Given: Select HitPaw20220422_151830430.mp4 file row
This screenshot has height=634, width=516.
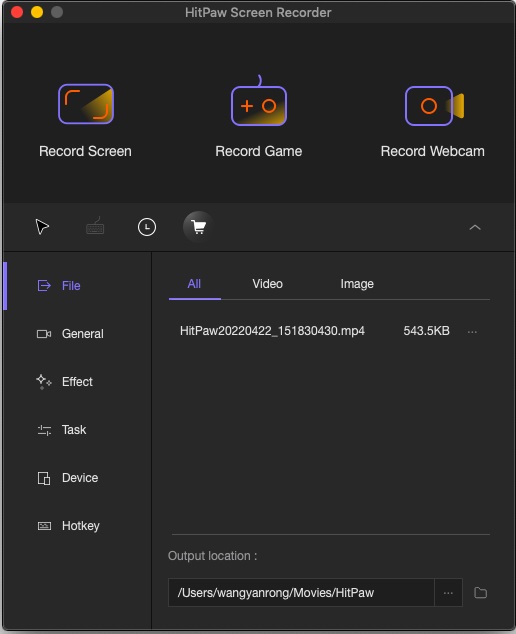Looking at the screenshot, I should click(x=329, y=331).
